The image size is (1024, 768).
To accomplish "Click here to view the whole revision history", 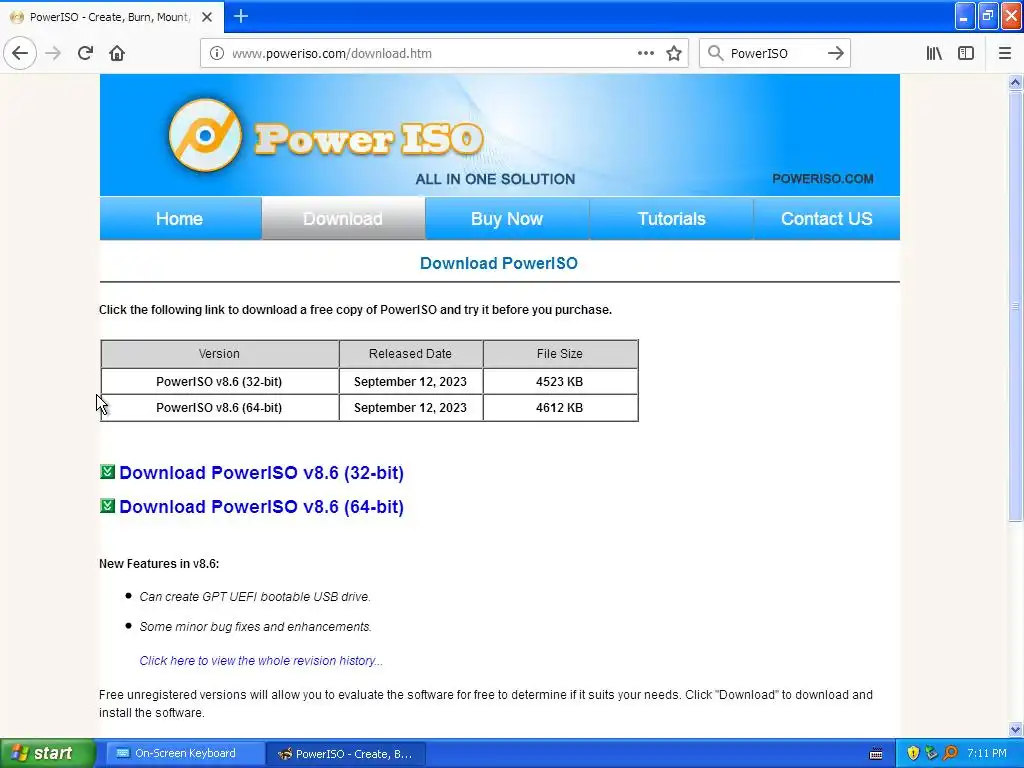I will (x=261, y=660).
